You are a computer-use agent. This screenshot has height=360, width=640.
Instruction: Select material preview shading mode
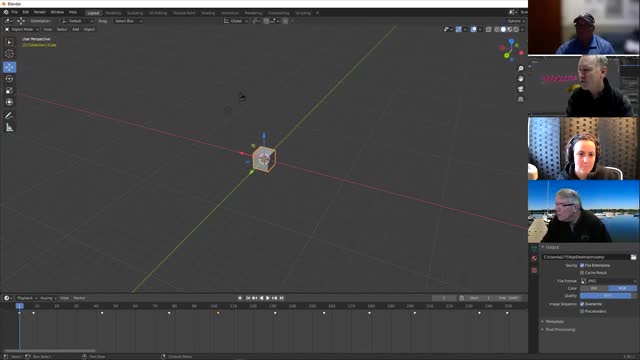pyautogui.click(x=509, y=29)
